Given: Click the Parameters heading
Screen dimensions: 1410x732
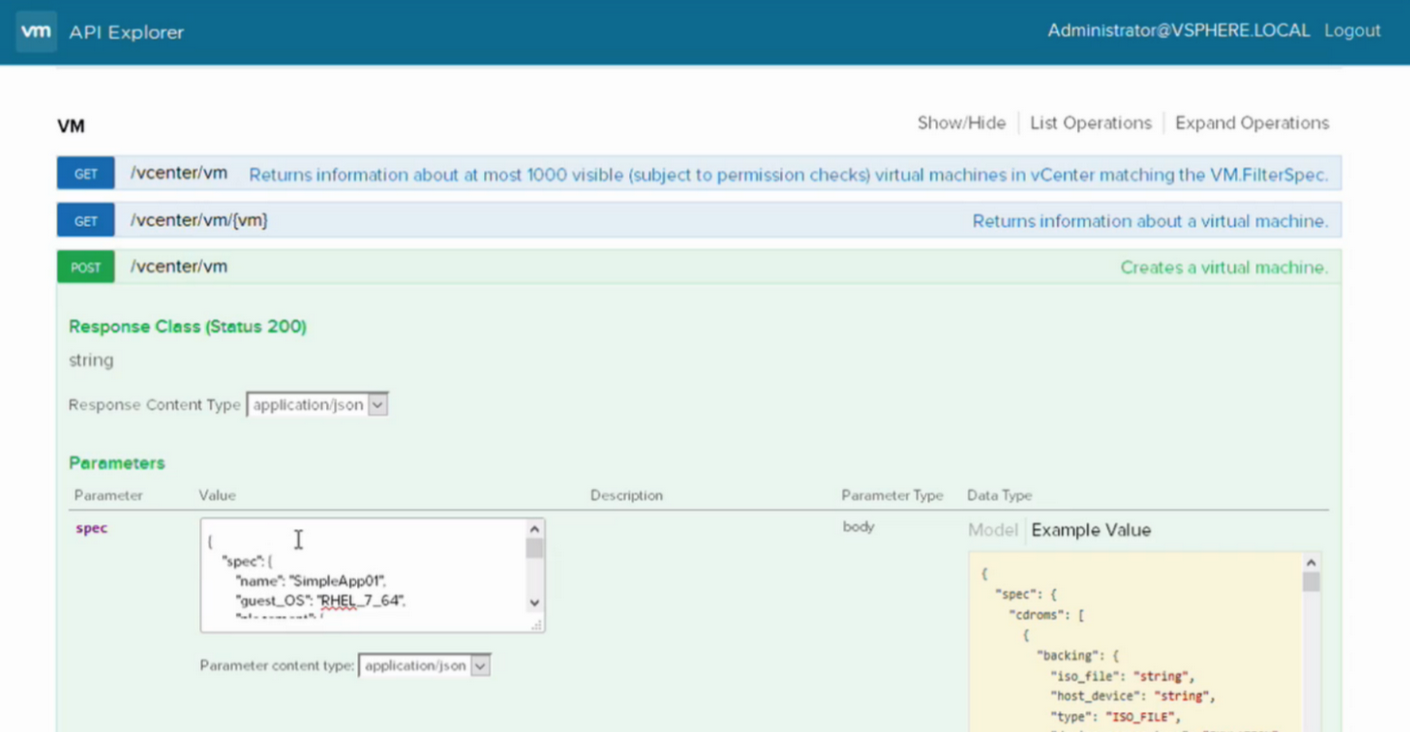Looking at the screenshot, I should pos(117,463).
